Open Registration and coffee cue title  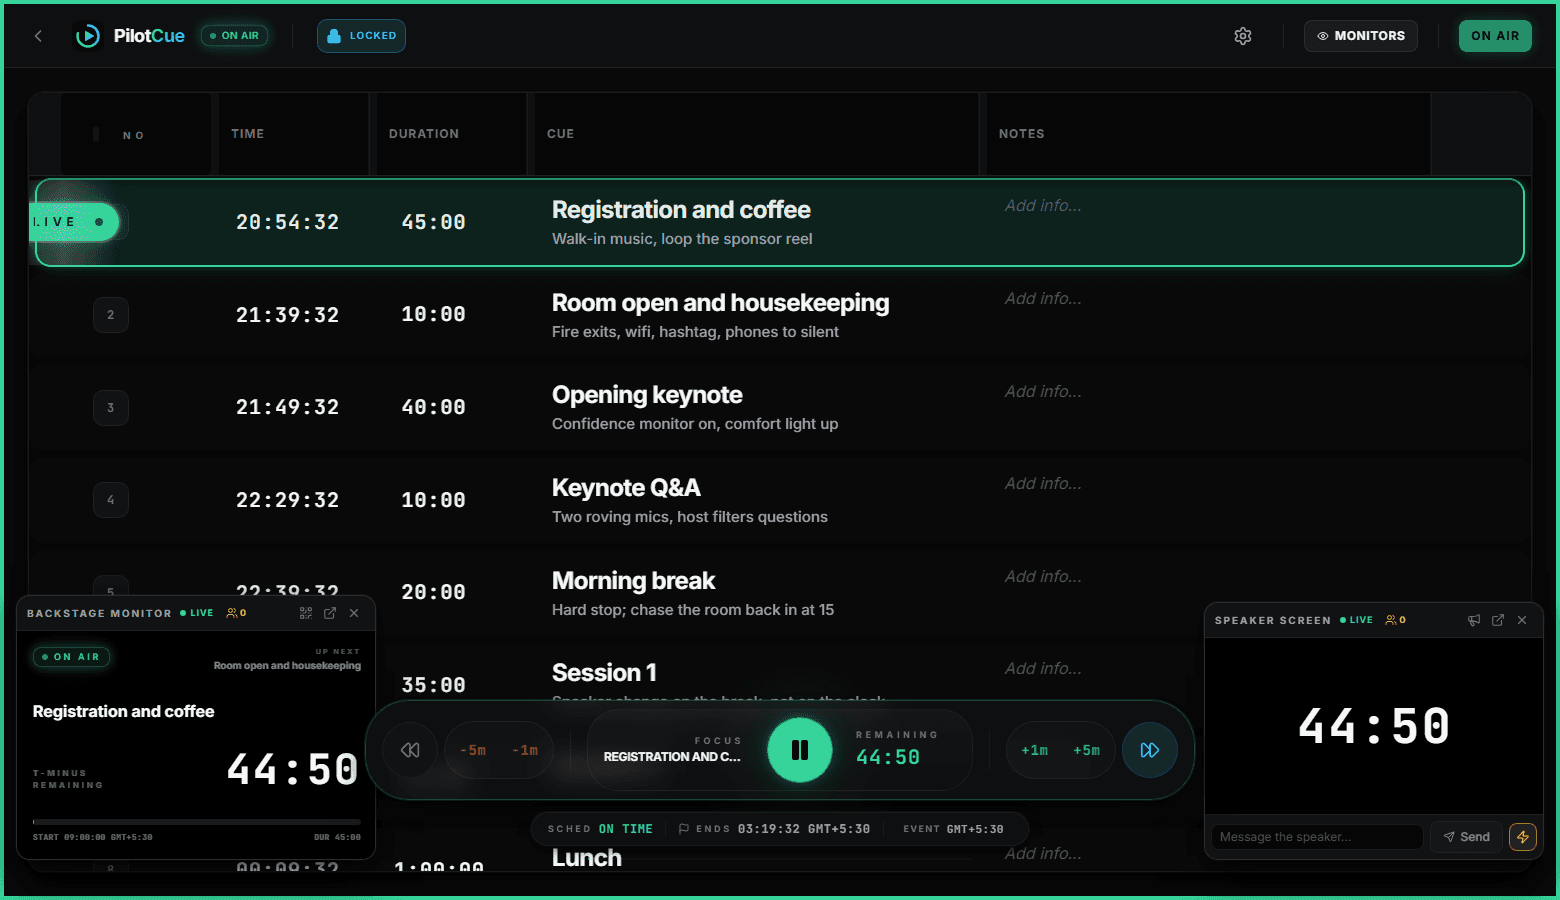[x=681, y=210]
